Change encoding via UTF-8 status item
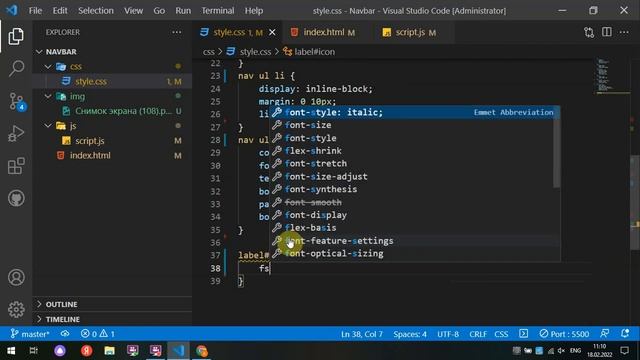Viewport: 640px width, 360px height. coord(448,334)
